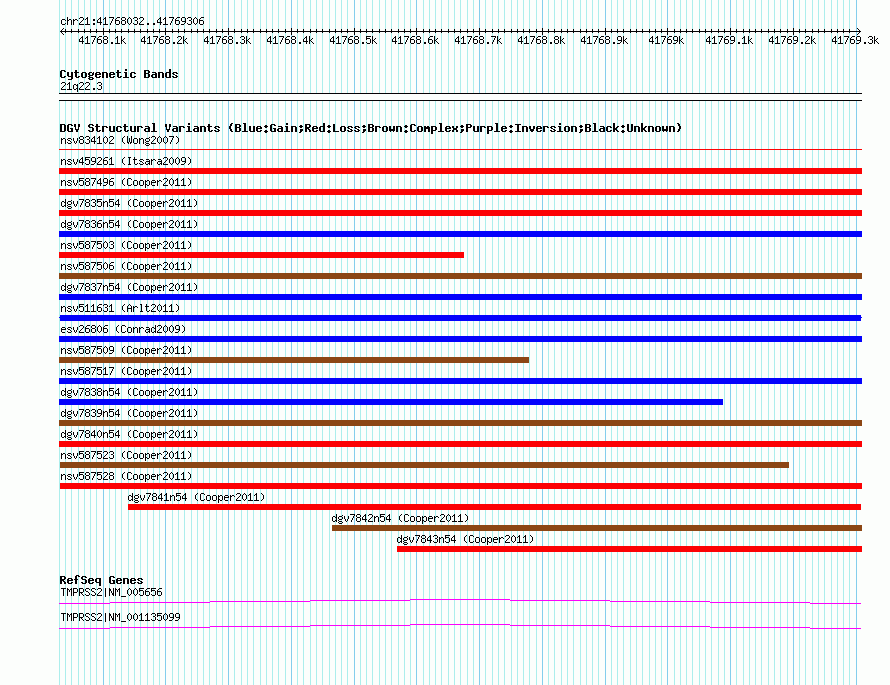
Task: Click the 41768.5k ruler tick label
Action: 353,40
